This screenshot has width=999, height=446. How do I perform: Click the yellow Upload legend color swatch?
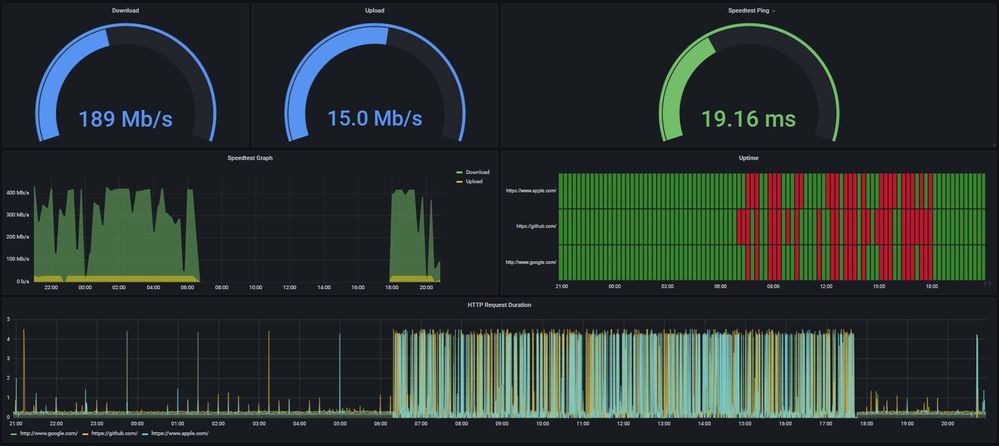459,182
